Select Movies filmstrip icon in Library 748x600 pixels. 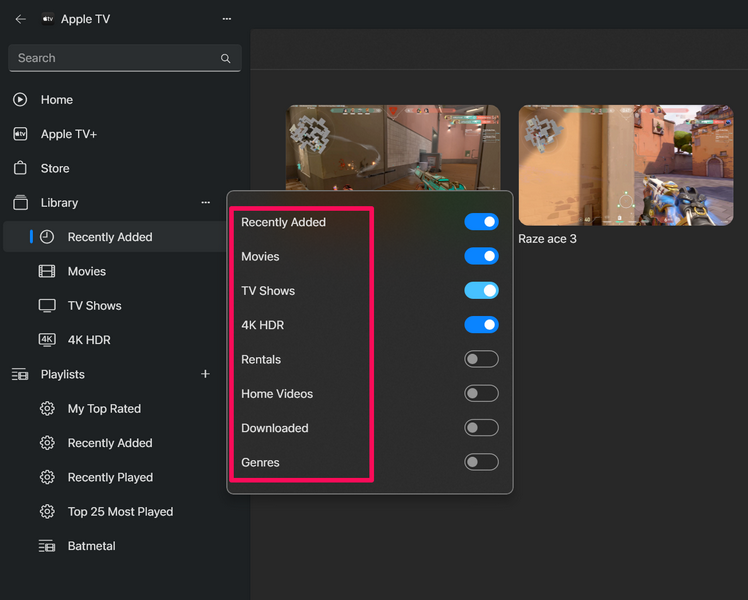click(47, 272)
